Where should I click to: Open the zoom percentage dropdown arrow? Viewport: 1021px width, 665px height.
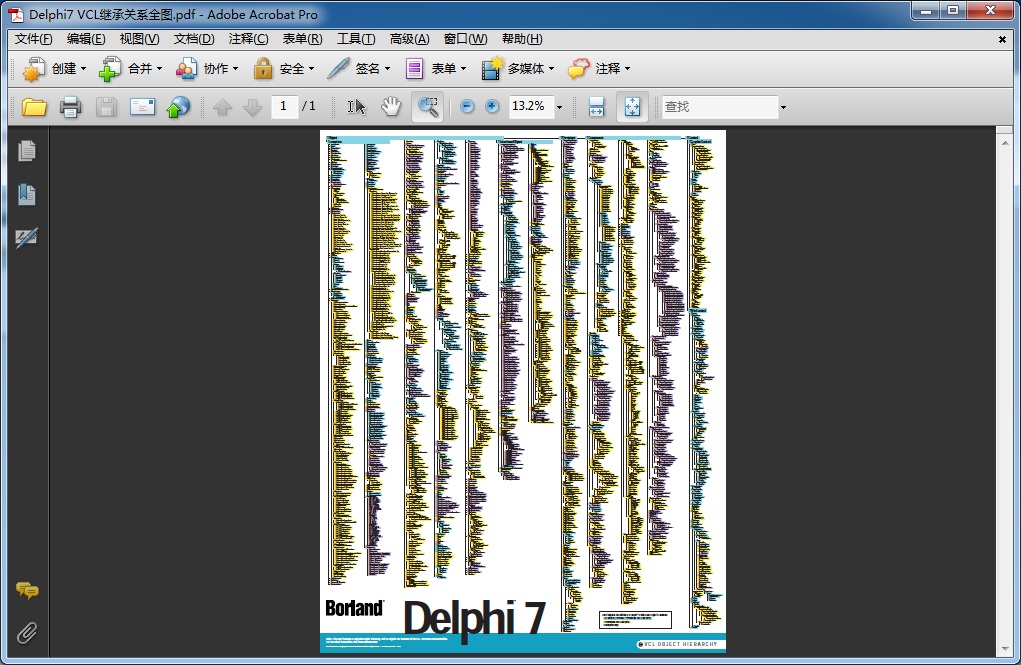coord(559,107)
